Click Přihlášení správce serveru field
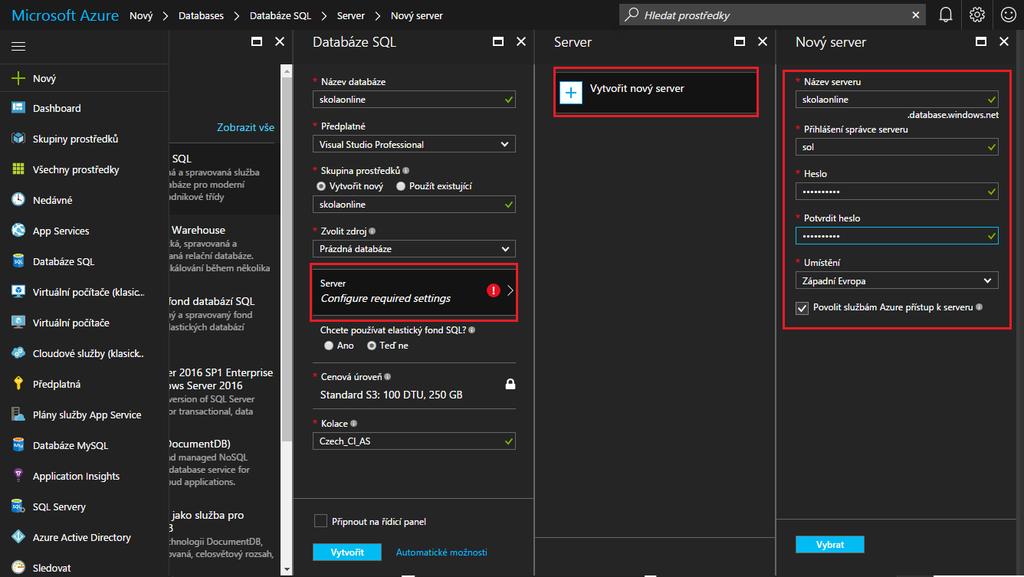 coord(897,147)
